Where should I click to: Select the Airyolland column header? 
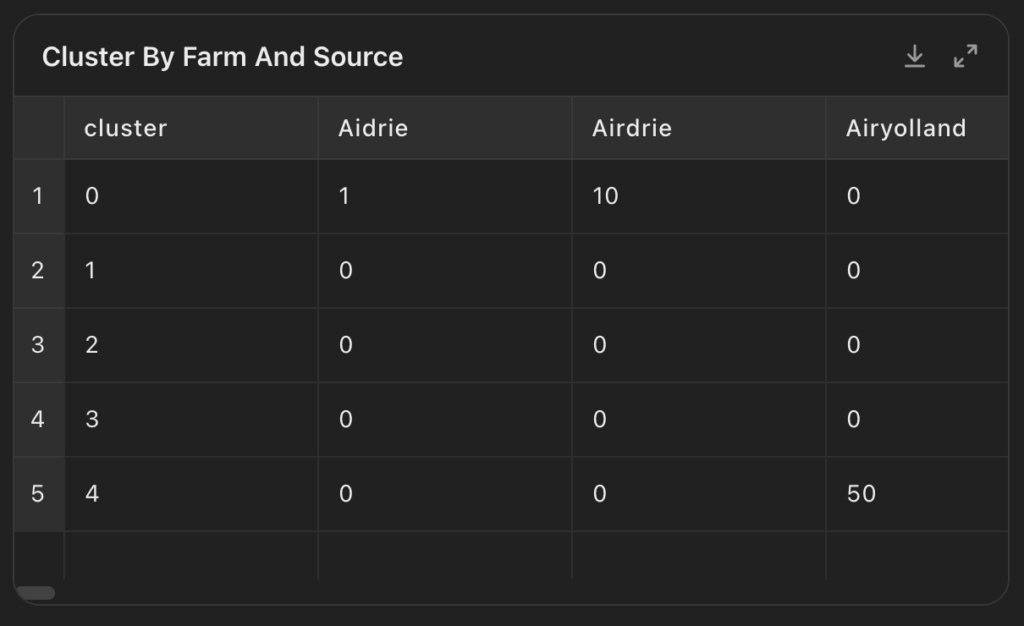(x=917, y=128)
